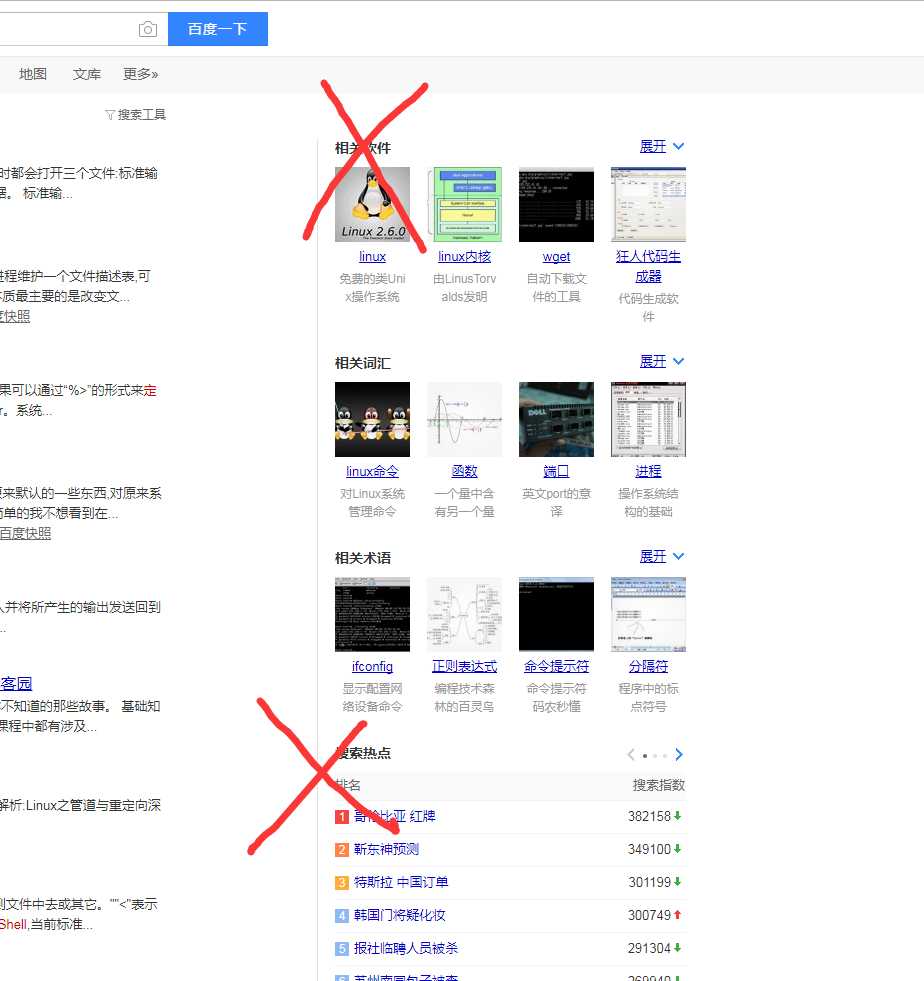Expand the 相关术语 section with 展开
The image size is (924, 981).
[x=661, y=556]
